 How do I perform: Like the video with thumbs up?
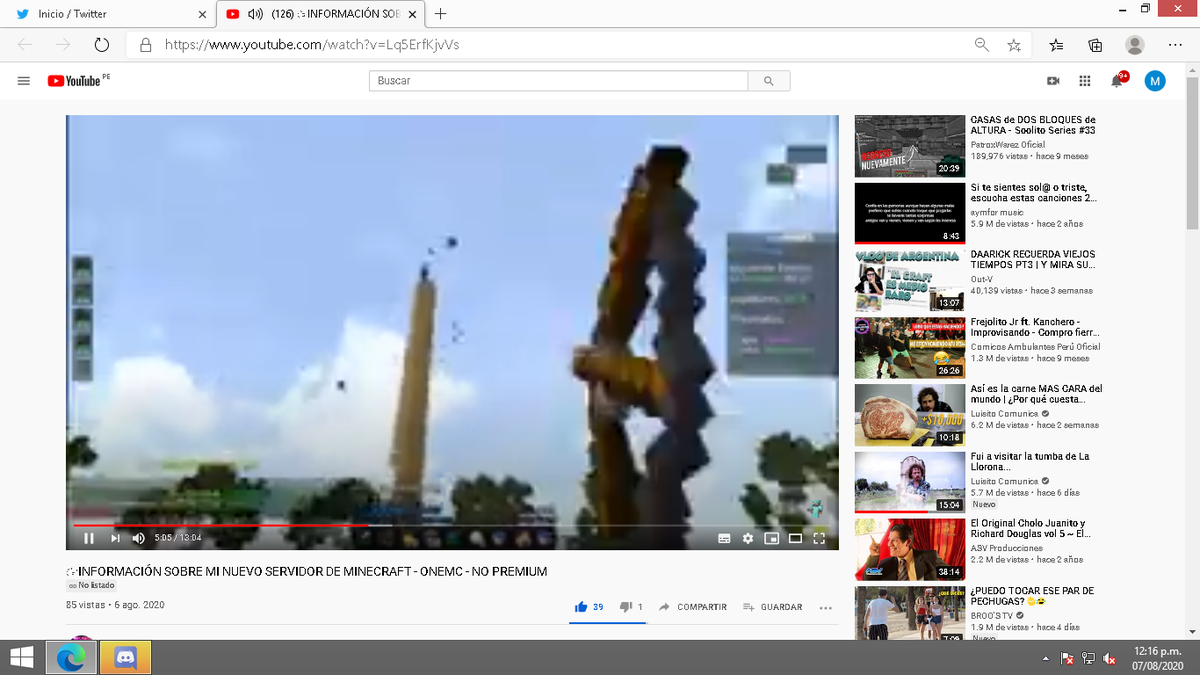[x=589, y=607]
